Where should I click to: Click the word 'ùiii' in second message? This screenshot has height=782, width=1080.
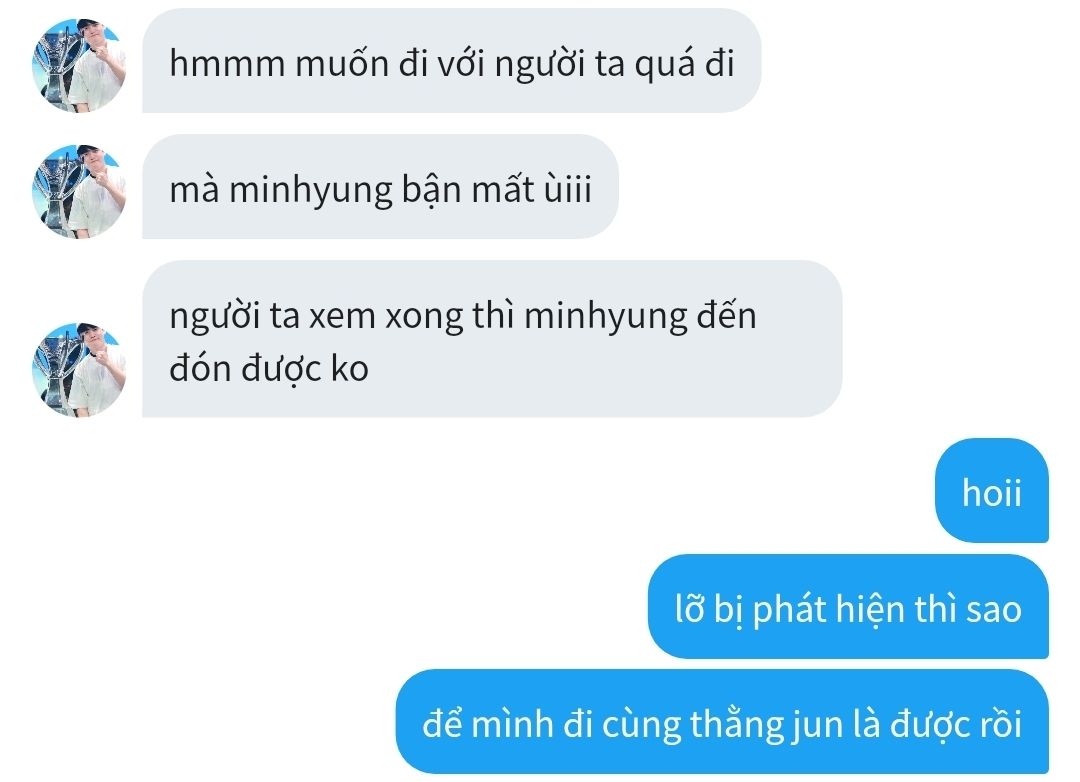568,189
